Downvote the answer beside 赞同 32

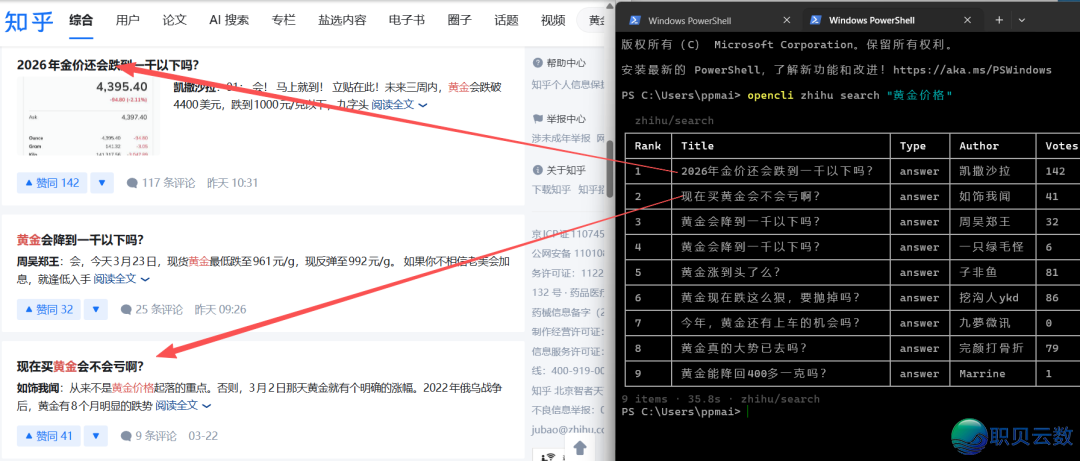tap(96, 309)
